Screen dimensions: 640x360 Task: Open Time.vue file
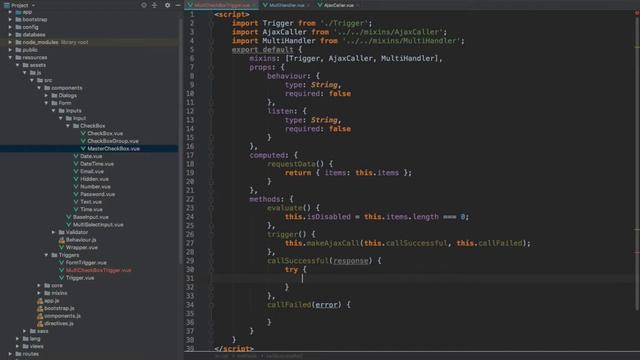tap(91, 209)
